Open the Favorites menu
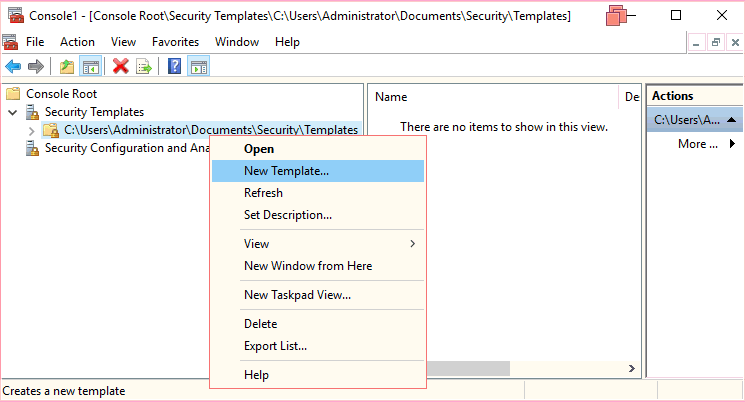This screenshot has height=402, width=745. tap(175, 42)
